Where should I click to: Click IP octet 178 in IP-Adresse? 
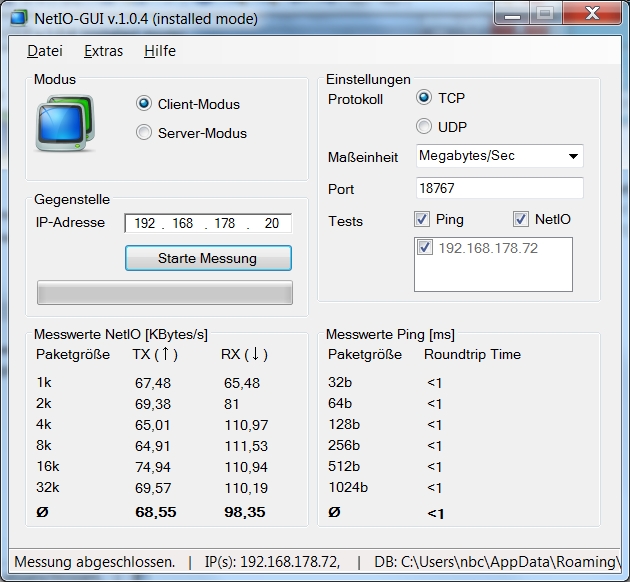point(225,223)
